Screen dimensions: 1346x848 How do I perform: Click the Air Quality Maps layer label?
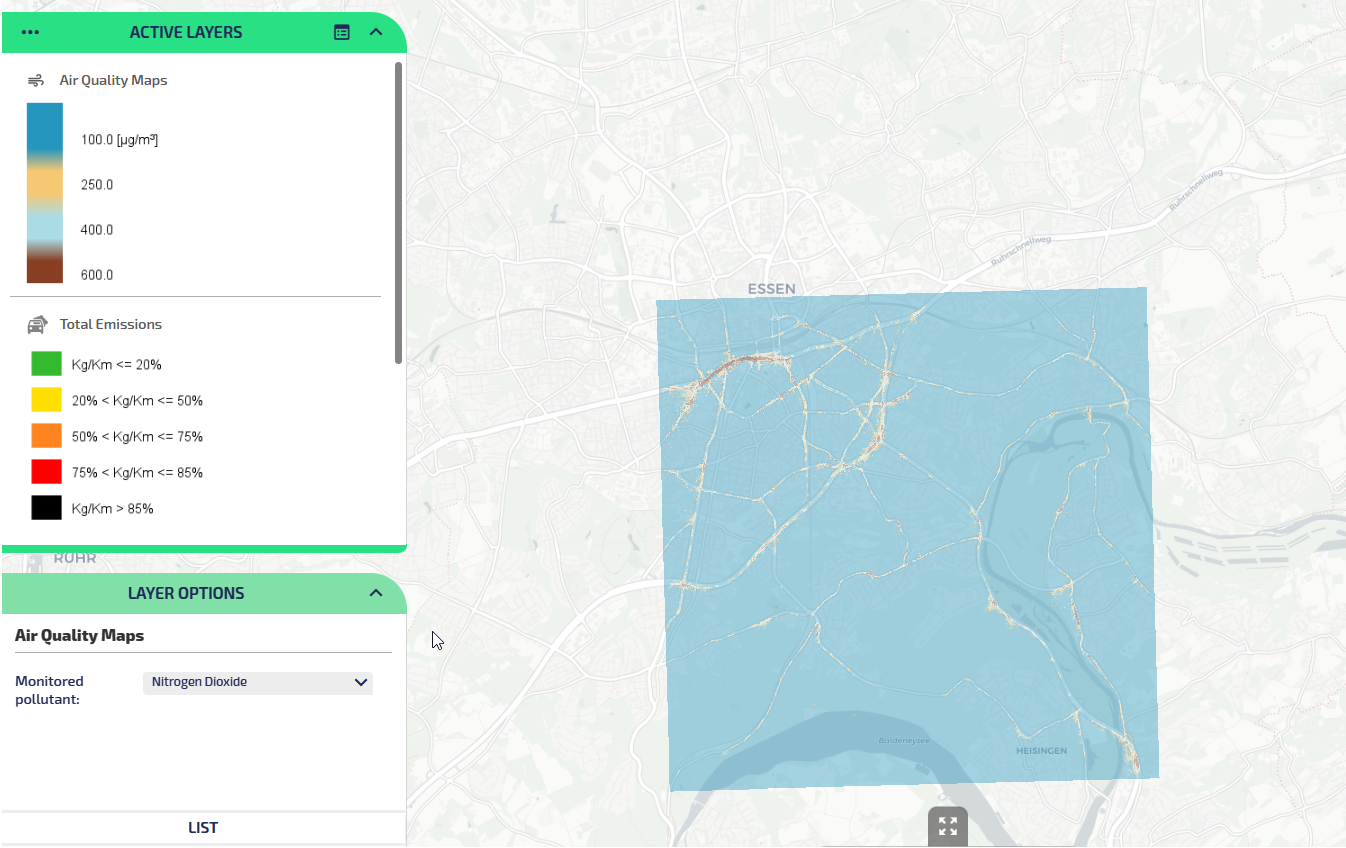tap(113, 80)
